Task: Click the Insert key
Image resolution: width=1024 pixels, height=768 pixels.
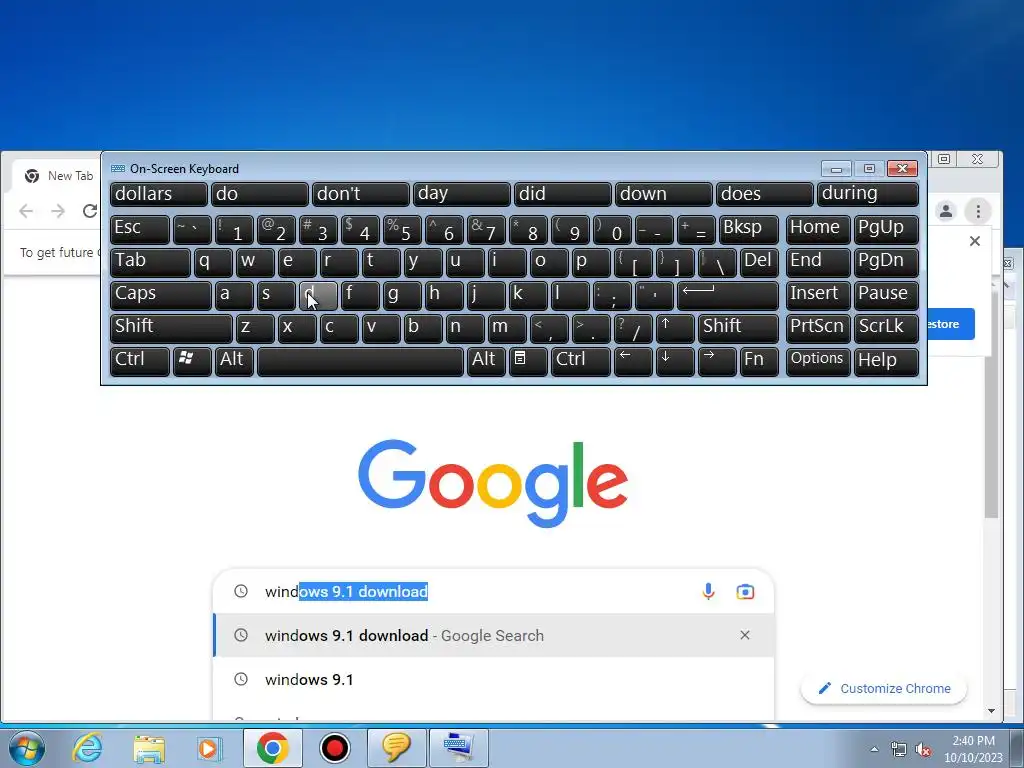Action: (818, 295)
